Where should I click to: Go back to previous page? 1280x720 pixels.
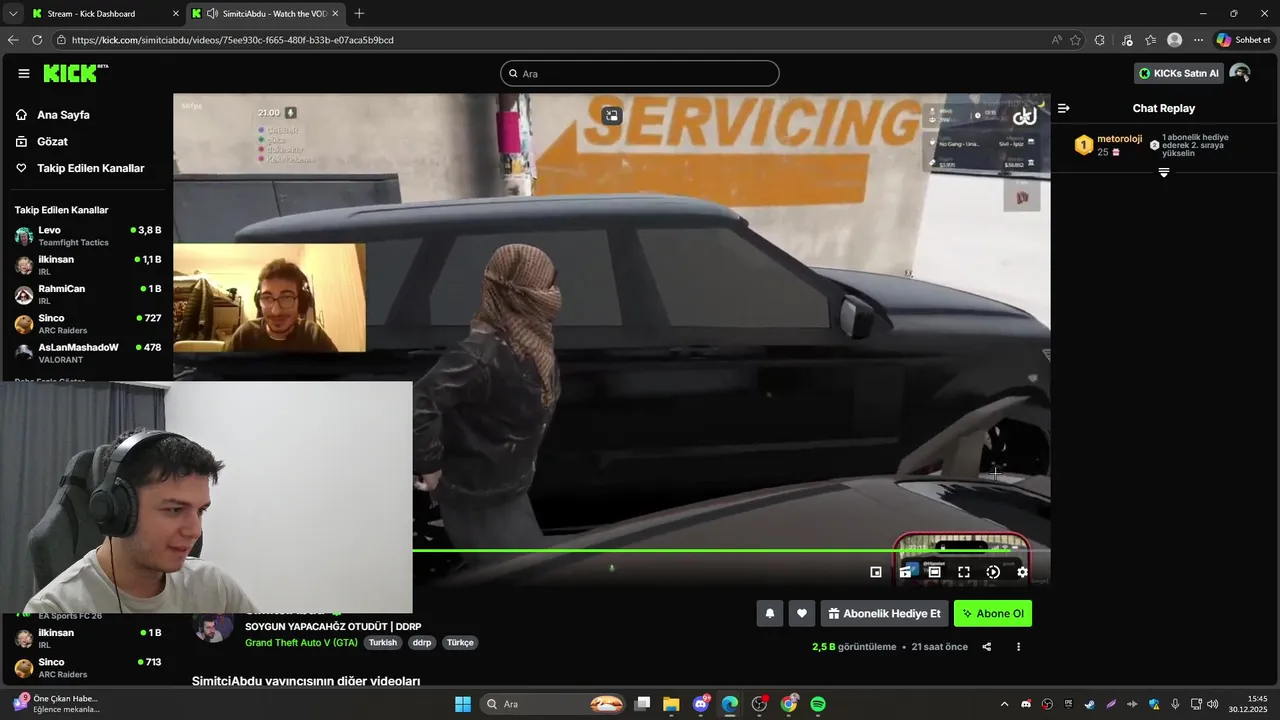(x=13, y=40)
